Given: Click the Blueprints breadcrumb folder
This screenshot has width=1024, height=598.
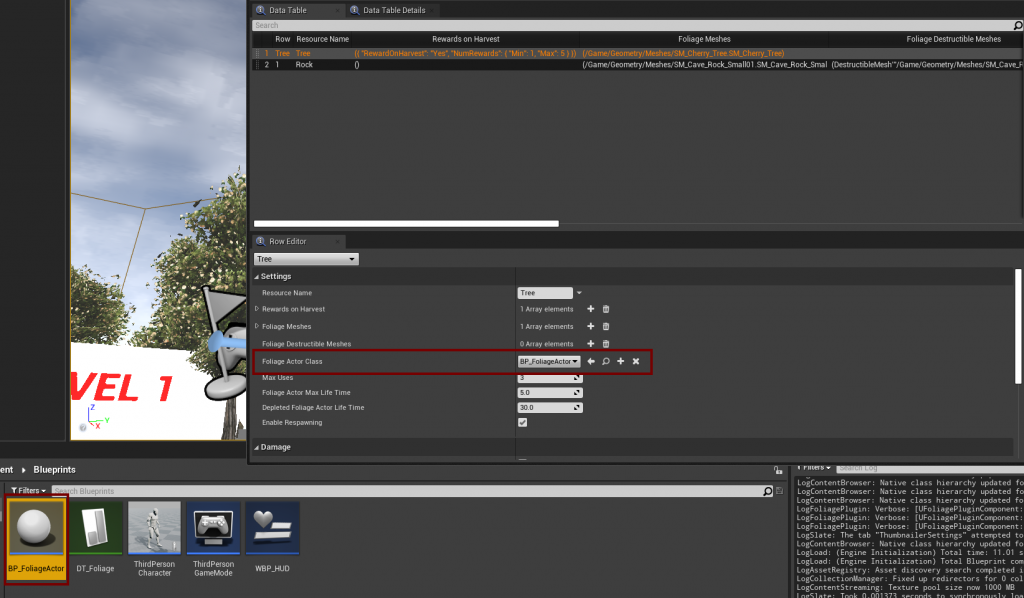Looking at the screenshot, I should tap(54, 470).
